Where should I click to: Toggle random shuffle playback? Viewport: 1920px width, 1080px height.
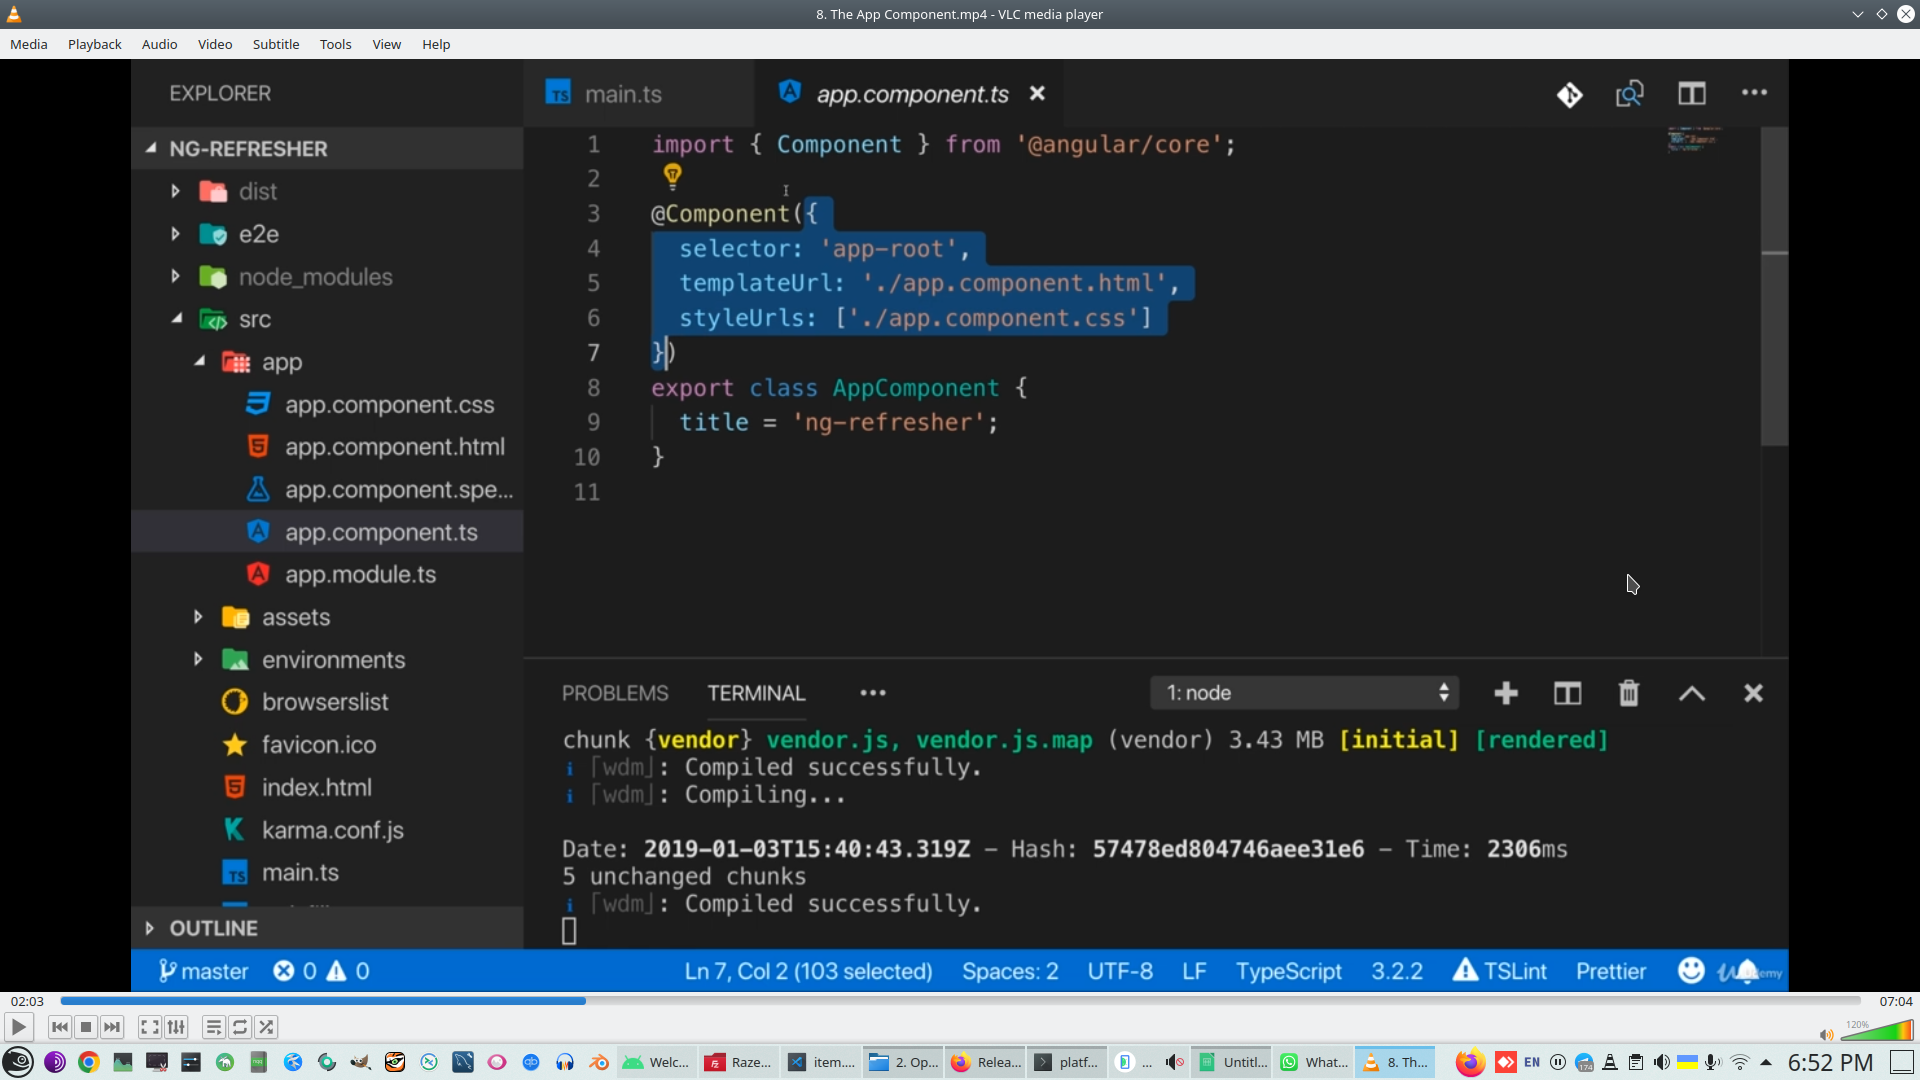click(x=266, y=1027)
